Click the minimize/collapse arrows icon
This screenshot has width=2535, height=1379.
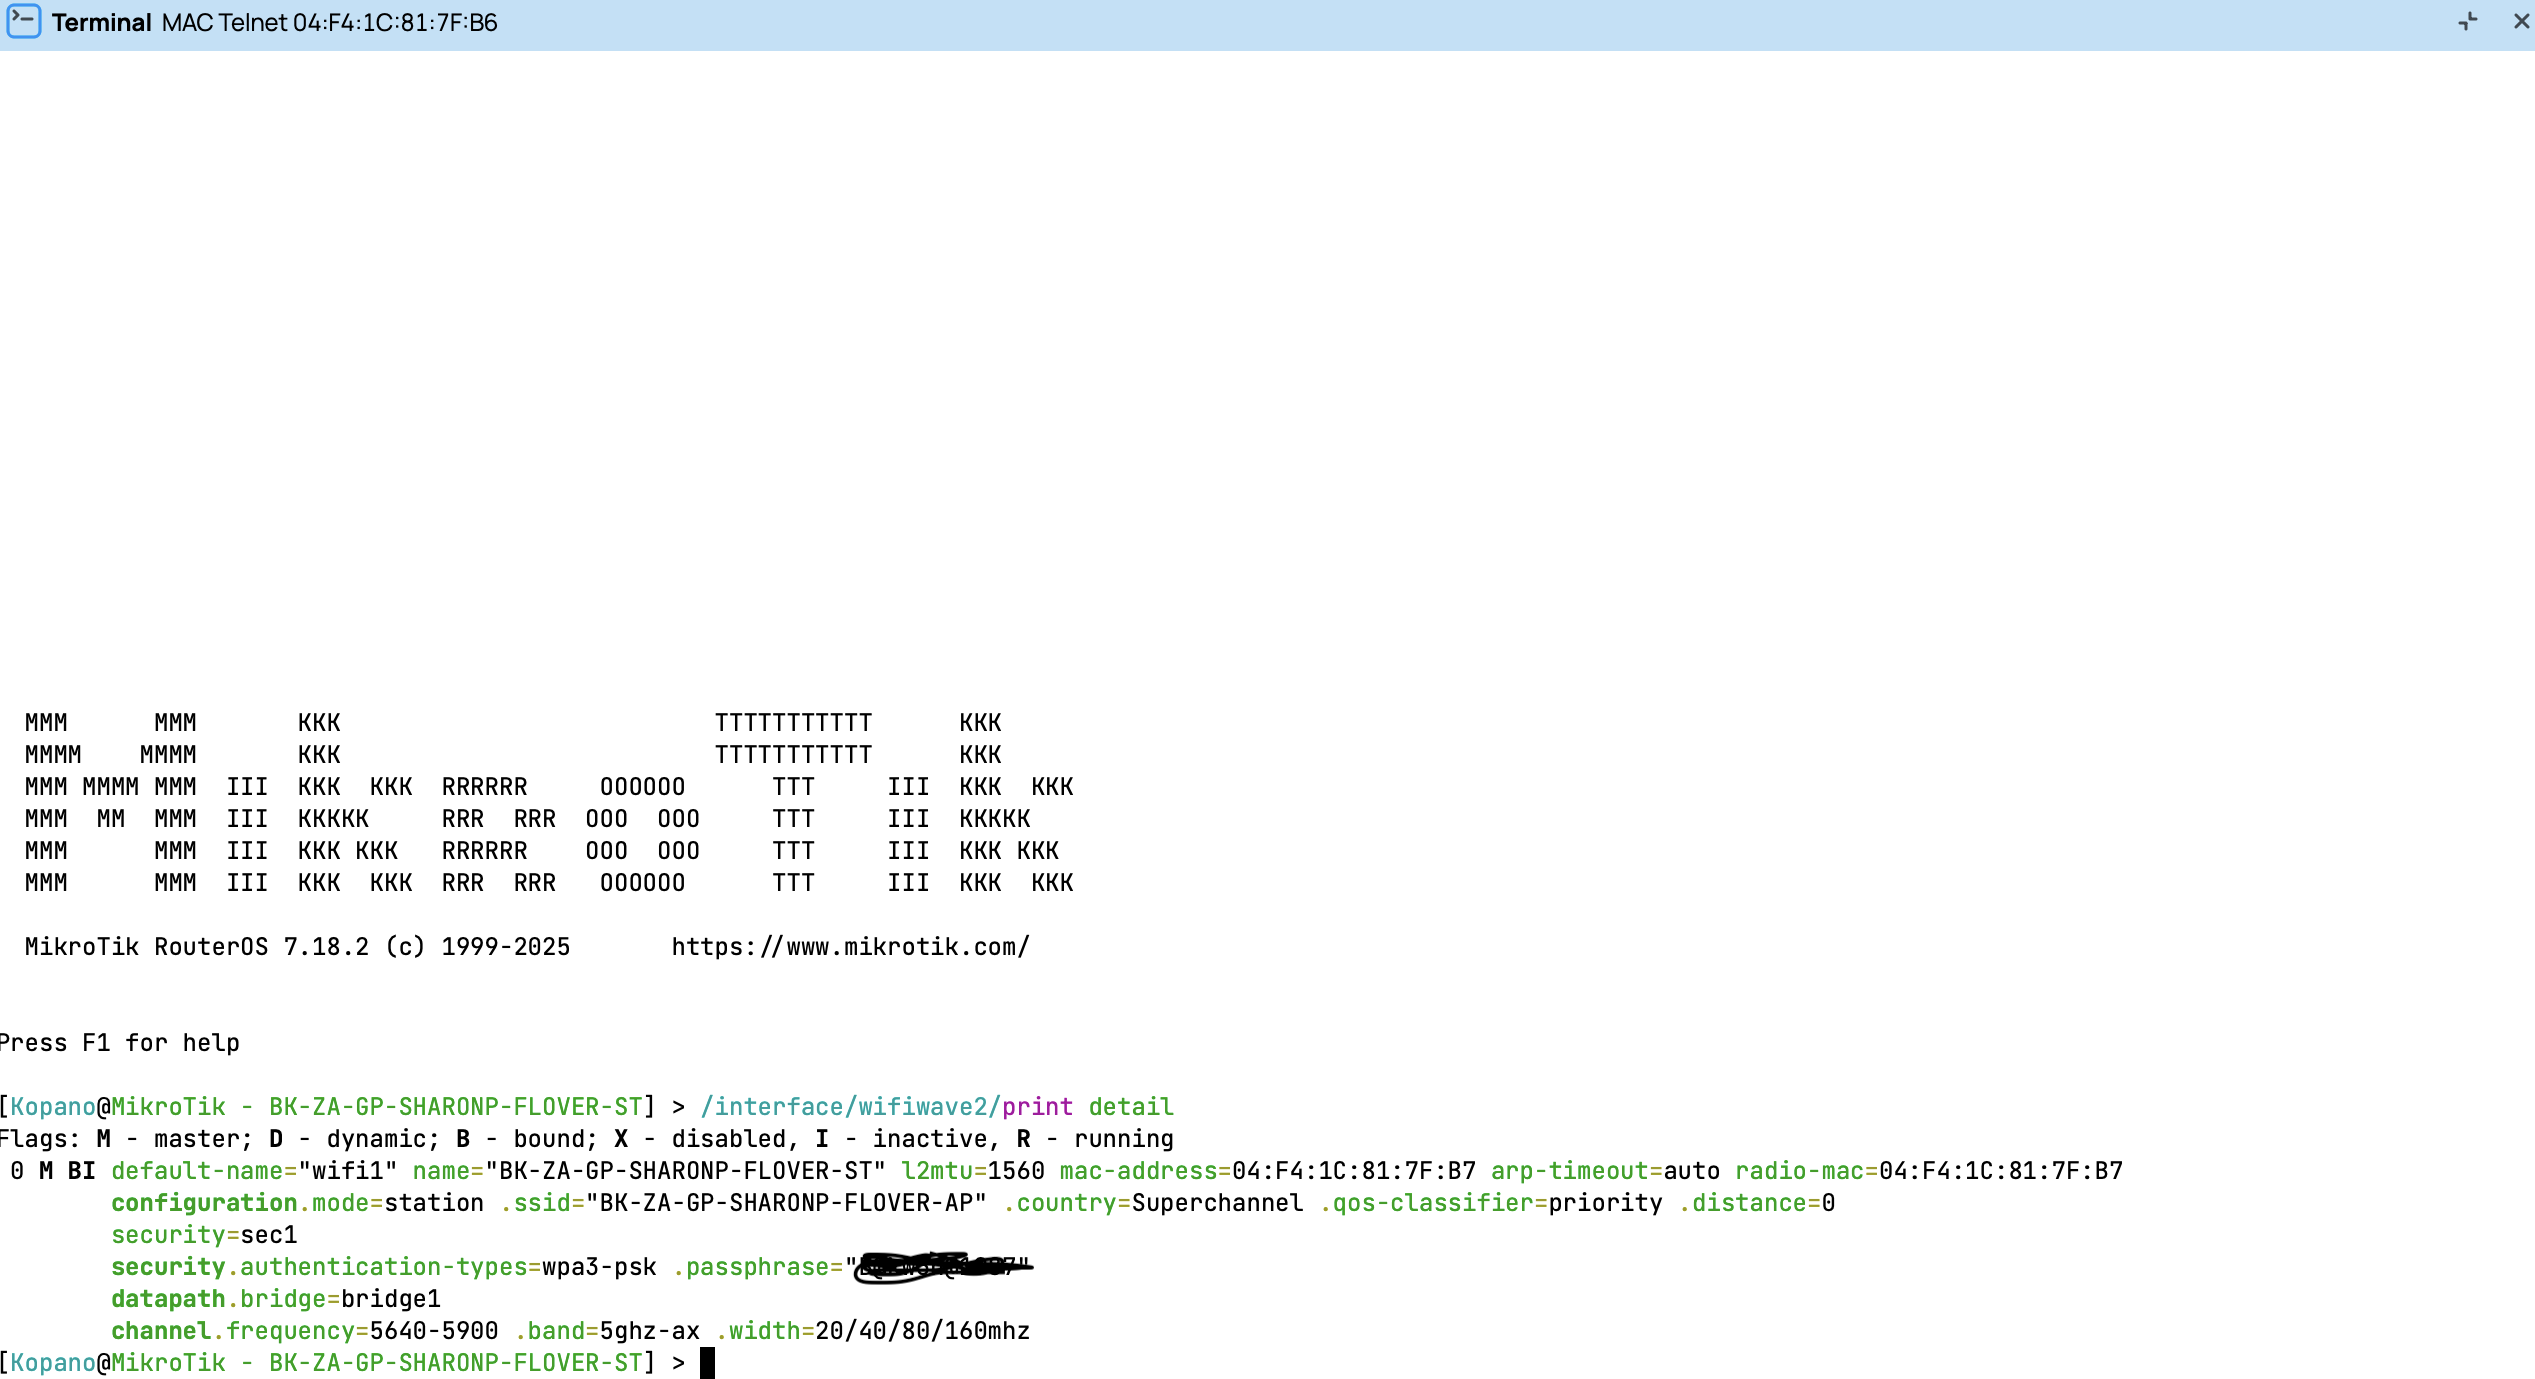tap(2468, 21)
